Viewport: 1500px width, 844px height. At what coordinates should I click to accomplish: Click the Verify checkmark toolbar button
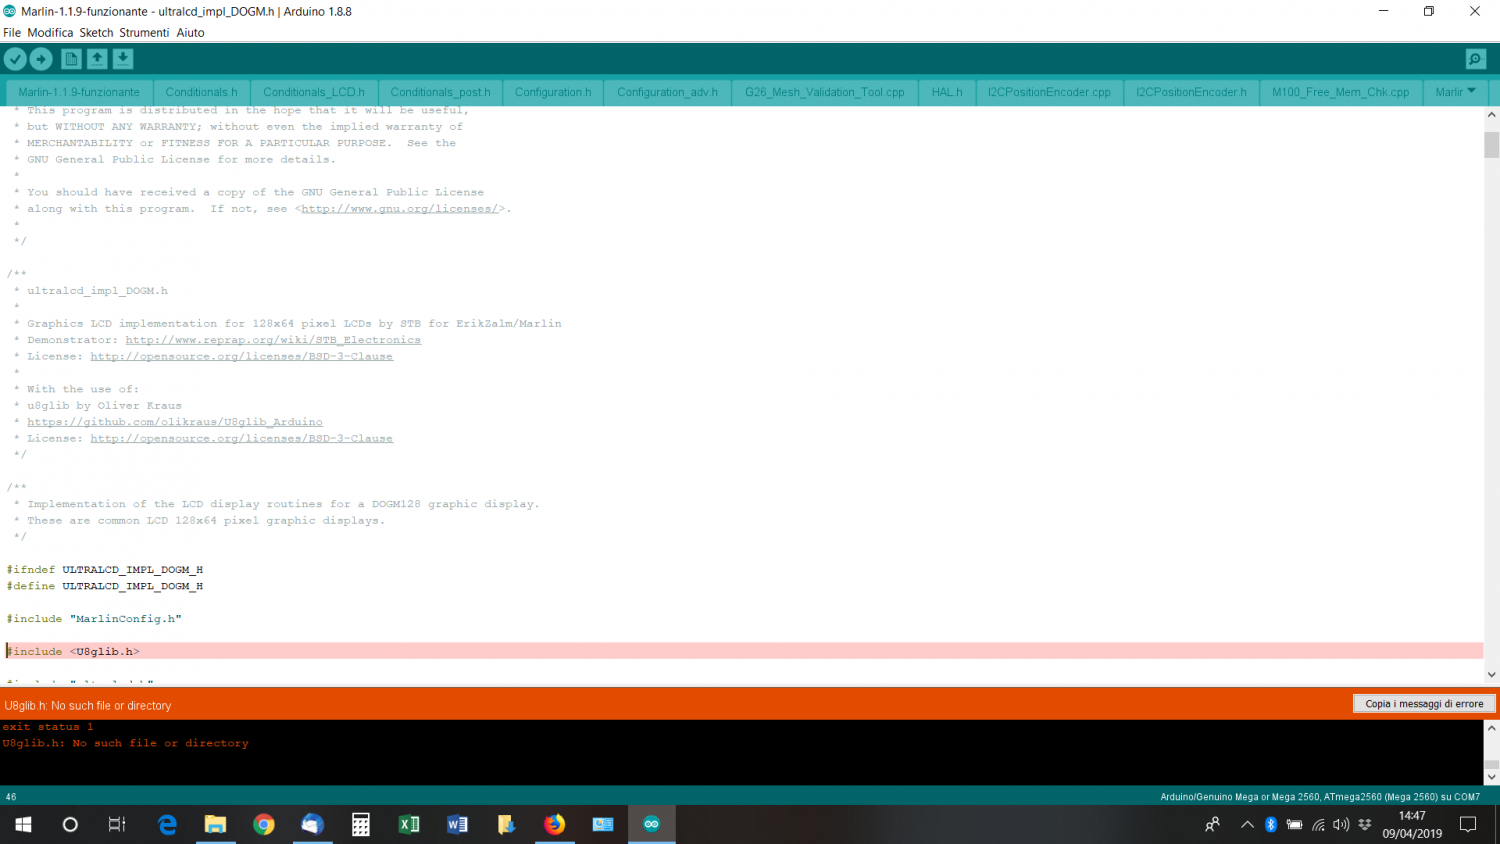tap(15, 60)
